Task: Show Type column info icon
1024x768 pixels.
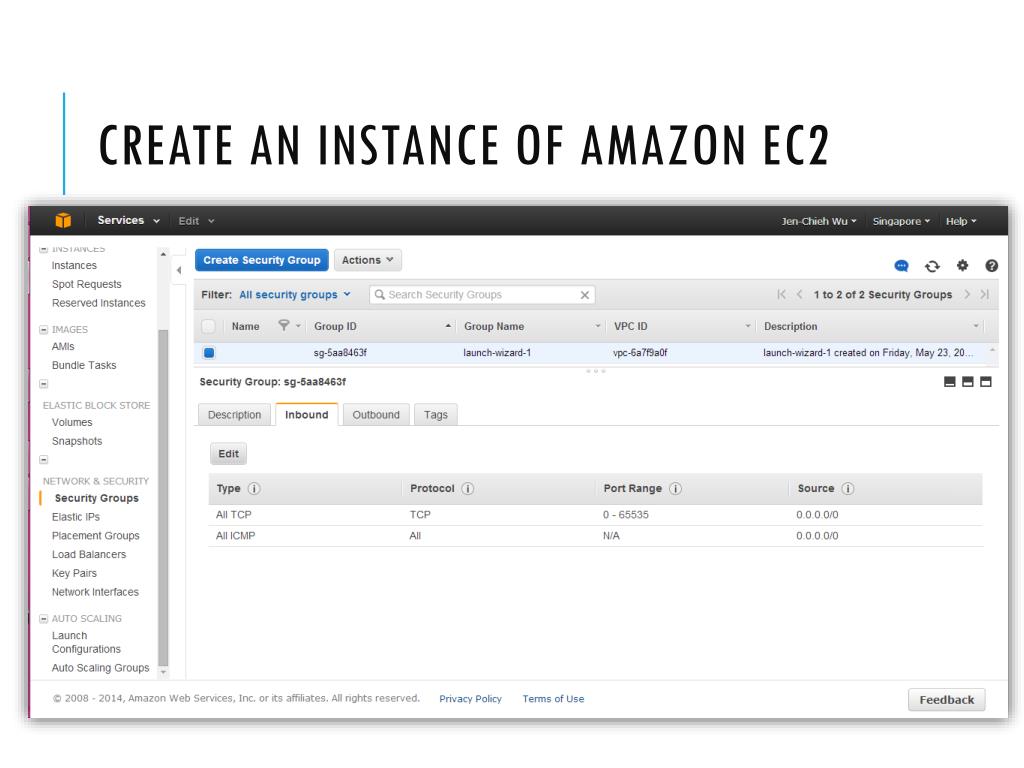Action: click(254, 488)
